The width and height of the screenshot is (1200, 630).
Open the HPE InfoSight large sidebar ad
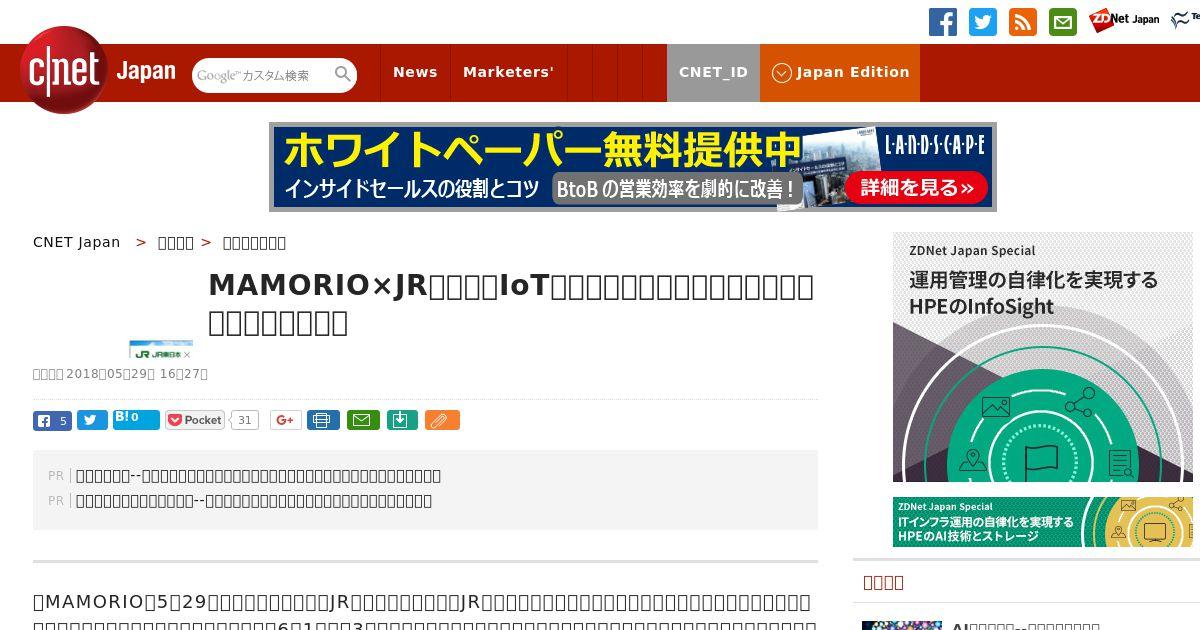tap(1043, 357)
